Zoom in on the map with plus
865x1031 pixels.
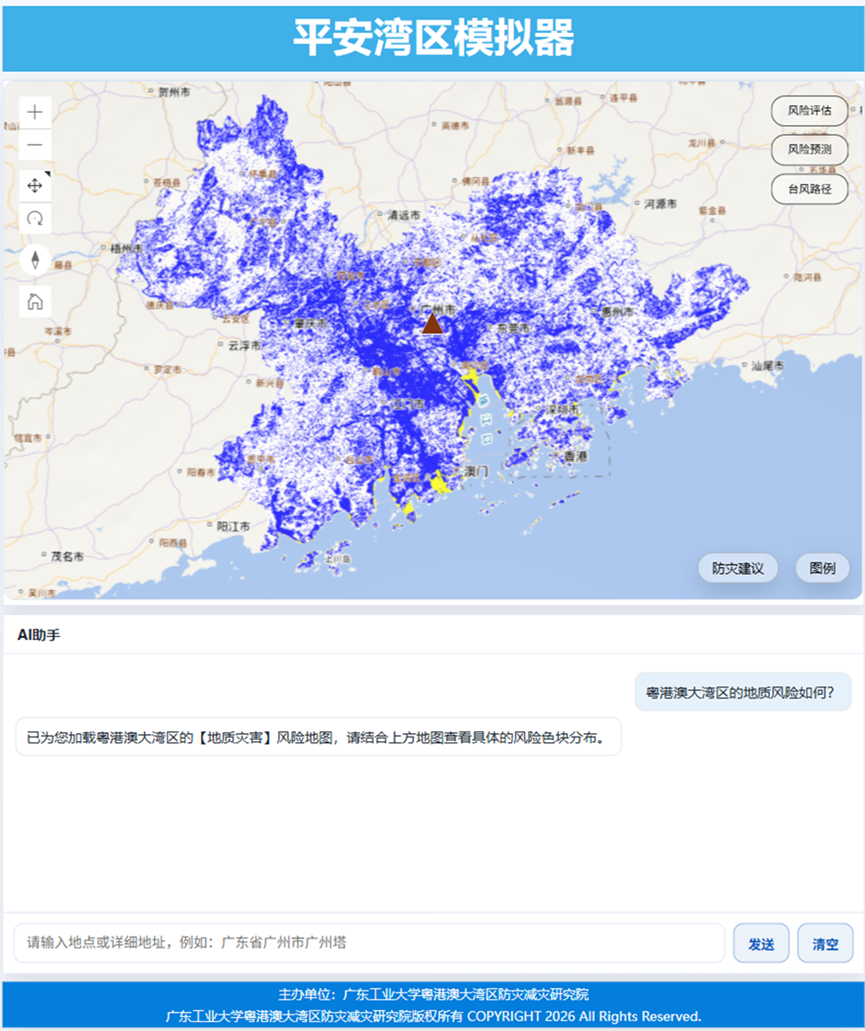[35, 112]
